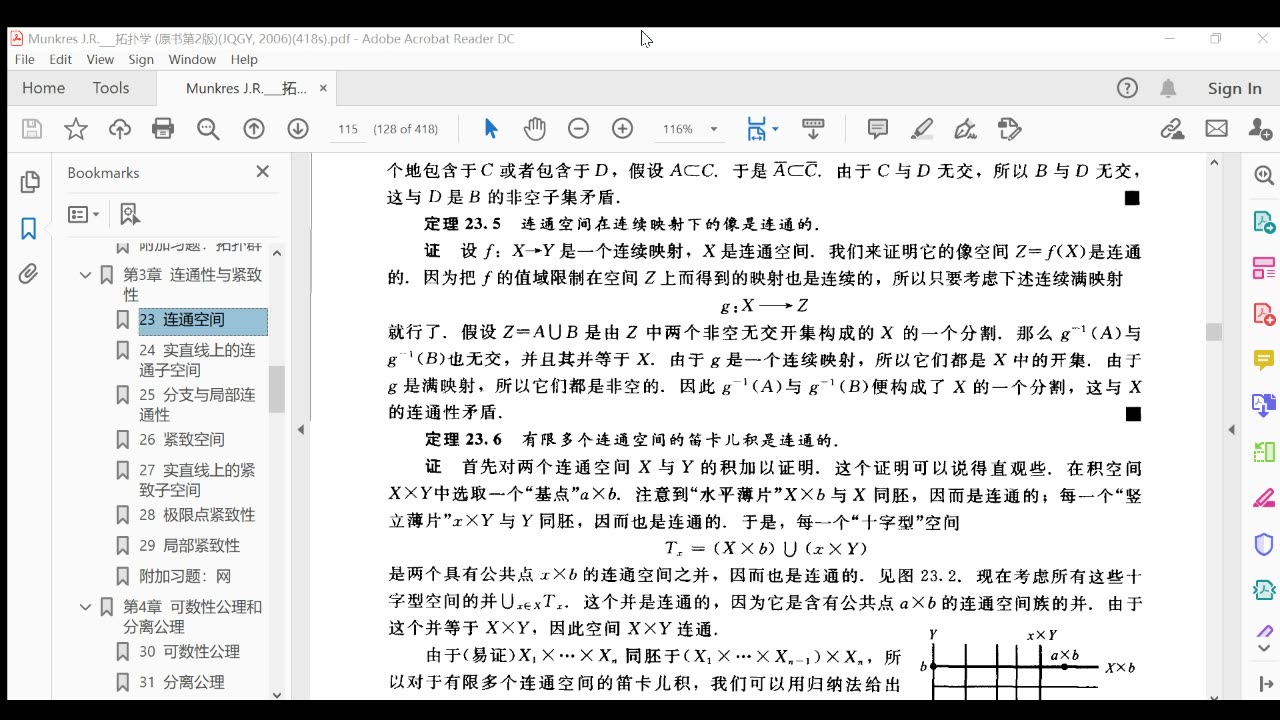Go to previous page arrow

coord(254,129)
